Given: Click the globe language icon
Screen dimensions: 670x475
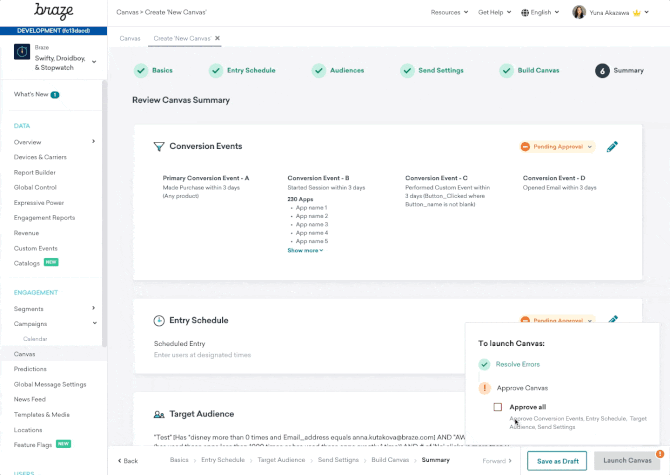Looking at the screenshot, I should tap(527, 13).
